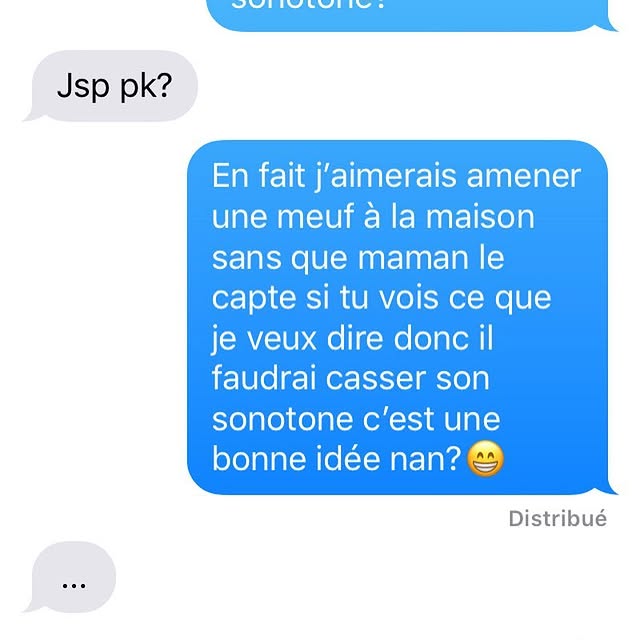Image resolution: width=640 pixels, height=640 pixels.
Task: Tap the word "faudrai" in the message
Action: click(x=264, y=378)
